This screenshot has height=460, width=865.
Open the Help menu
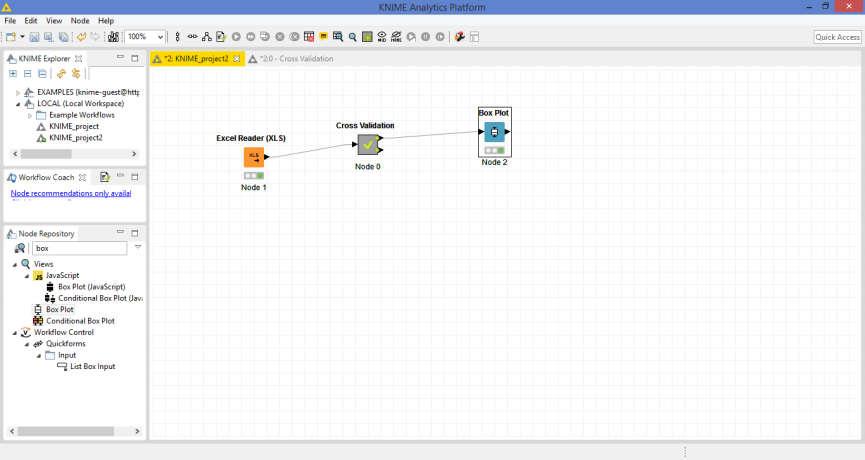[x=106, y=20]
